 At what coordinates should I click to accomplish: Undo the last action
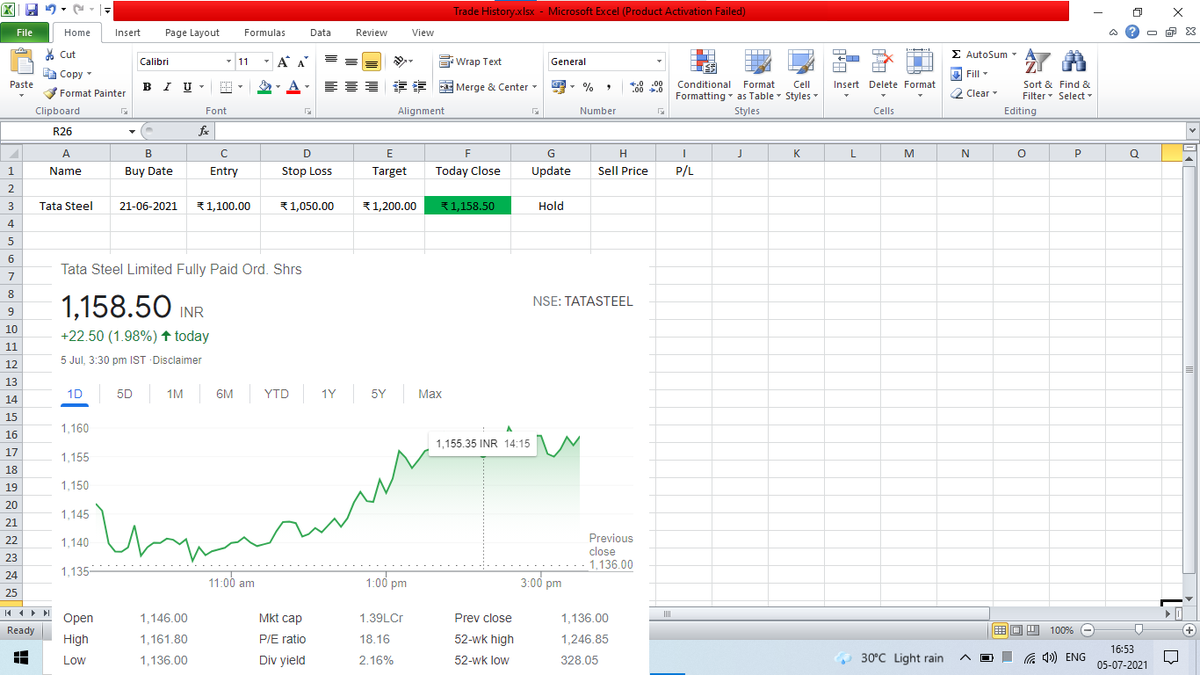tap(49, 11)
